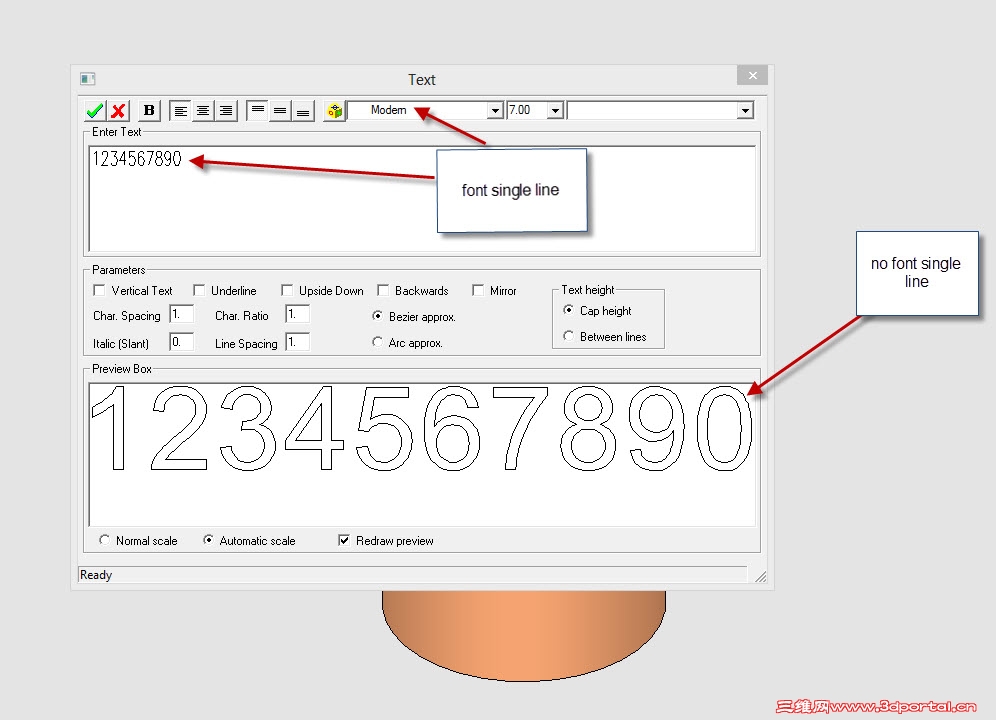The image size is (996, 720).
Task: Close the Text dialog window
Action: click(x=752, y=75)
